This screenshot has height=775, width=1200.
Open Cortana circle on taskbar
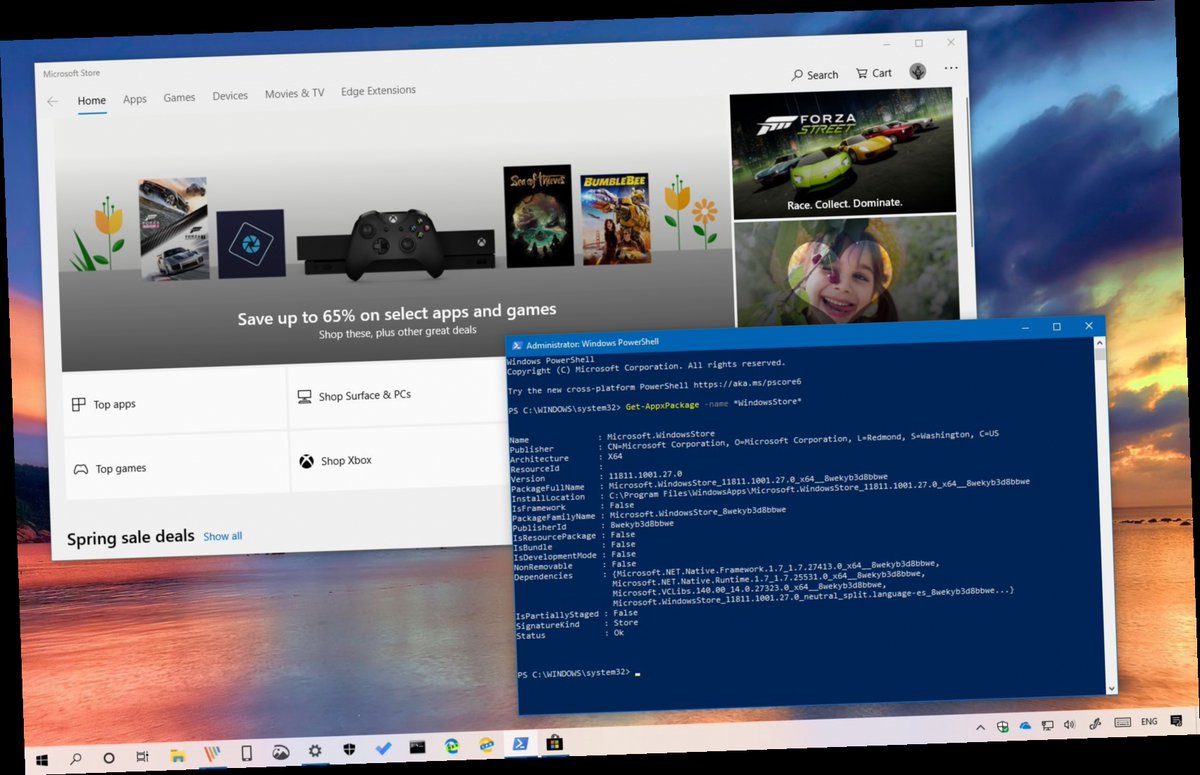coord(109,758)
